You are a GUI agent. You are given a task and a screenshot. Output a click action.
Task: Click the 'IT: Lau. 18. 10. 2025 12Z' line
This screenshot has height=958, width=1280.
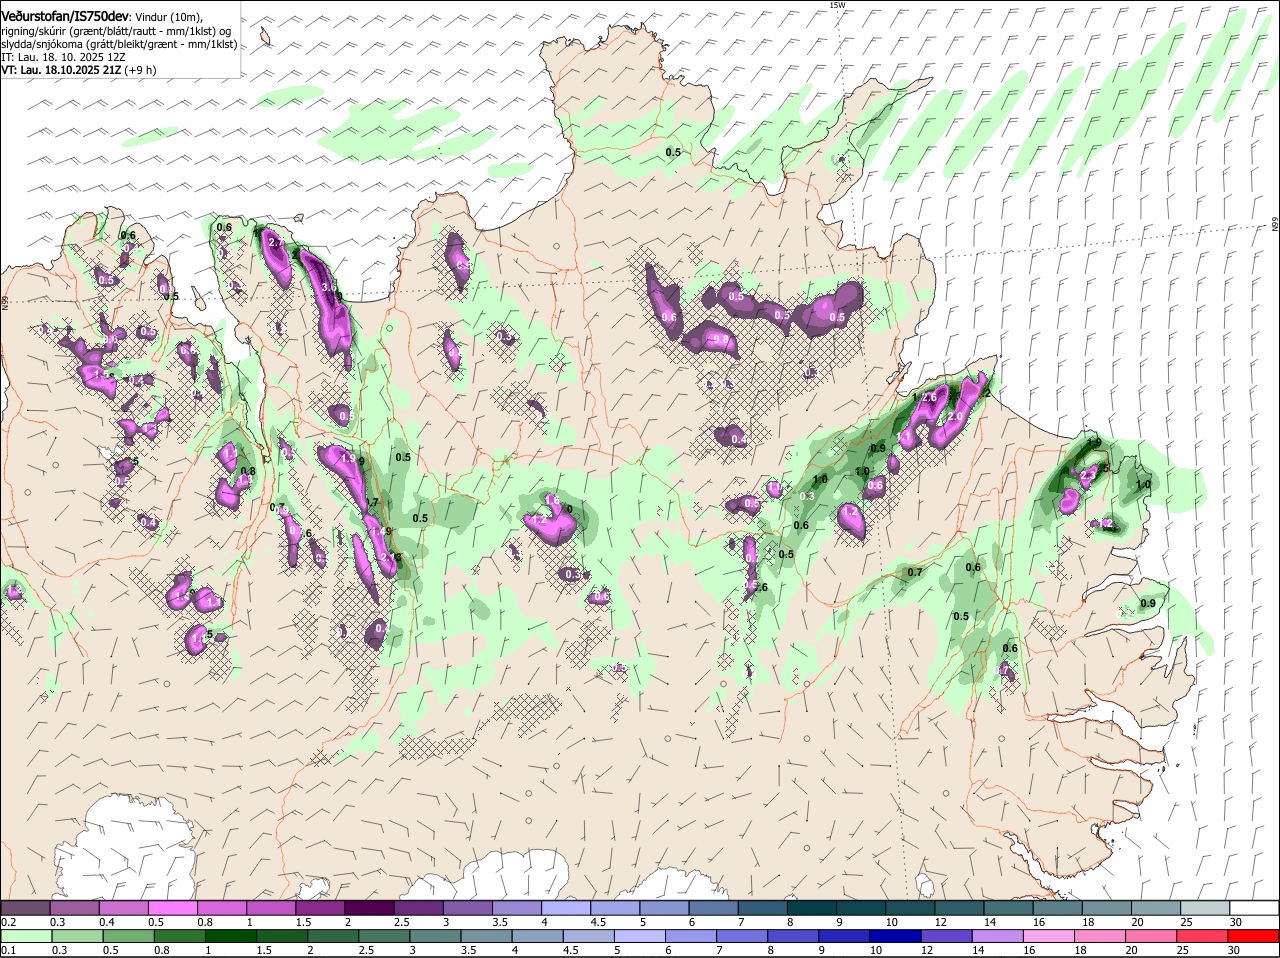(63, 57)
